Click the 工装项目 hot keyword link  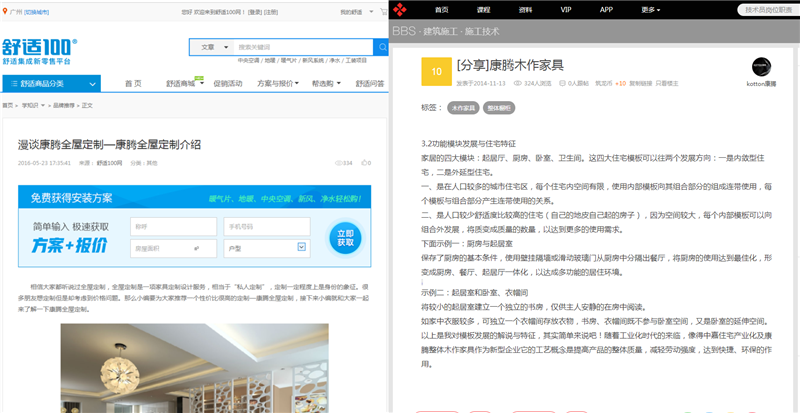(356, 60)
